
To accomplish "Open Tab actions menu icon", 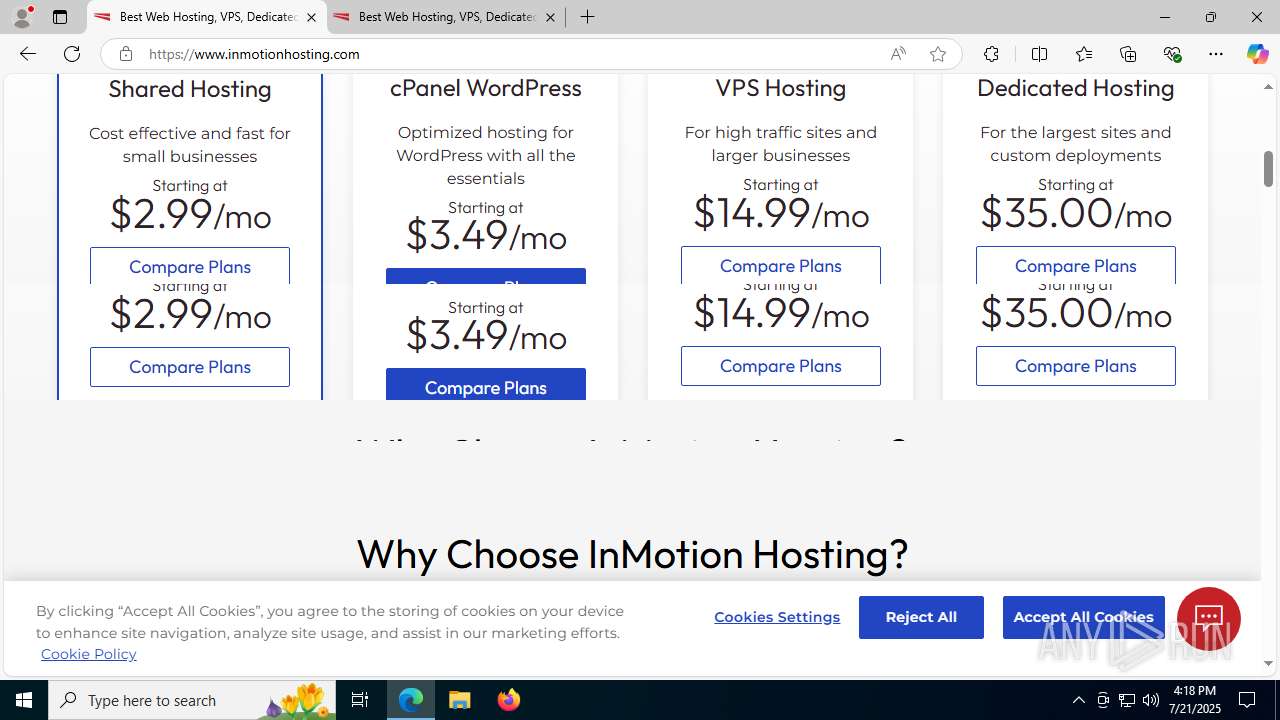I will (x=60, y=17).
